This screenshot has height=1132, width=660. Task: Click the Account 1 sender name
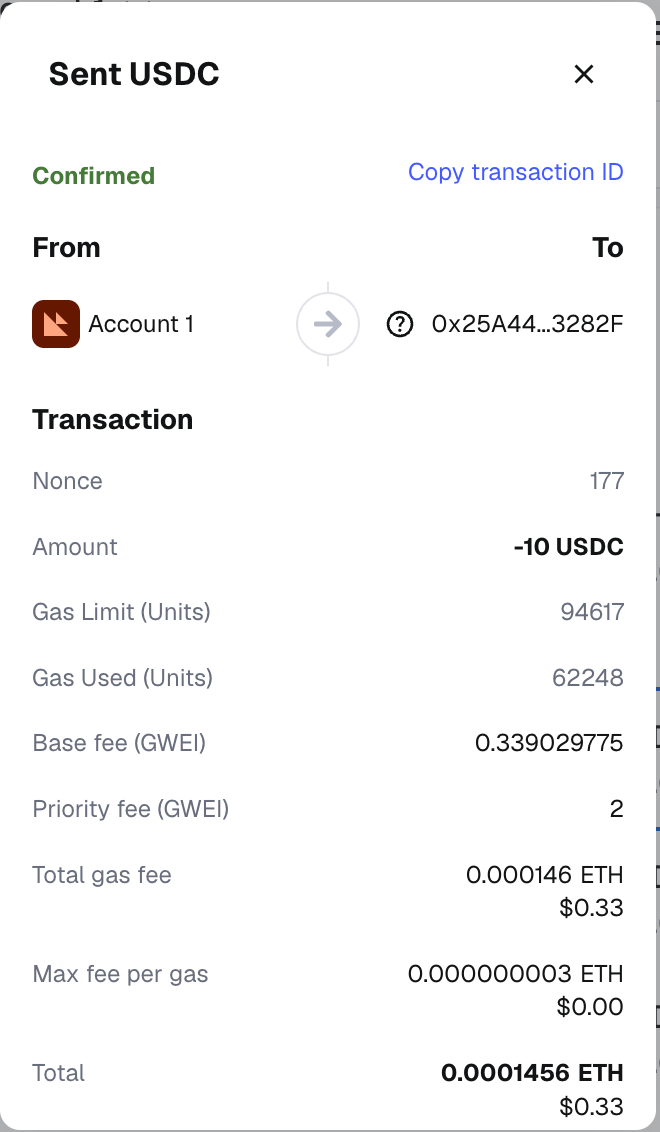(141, 324)
